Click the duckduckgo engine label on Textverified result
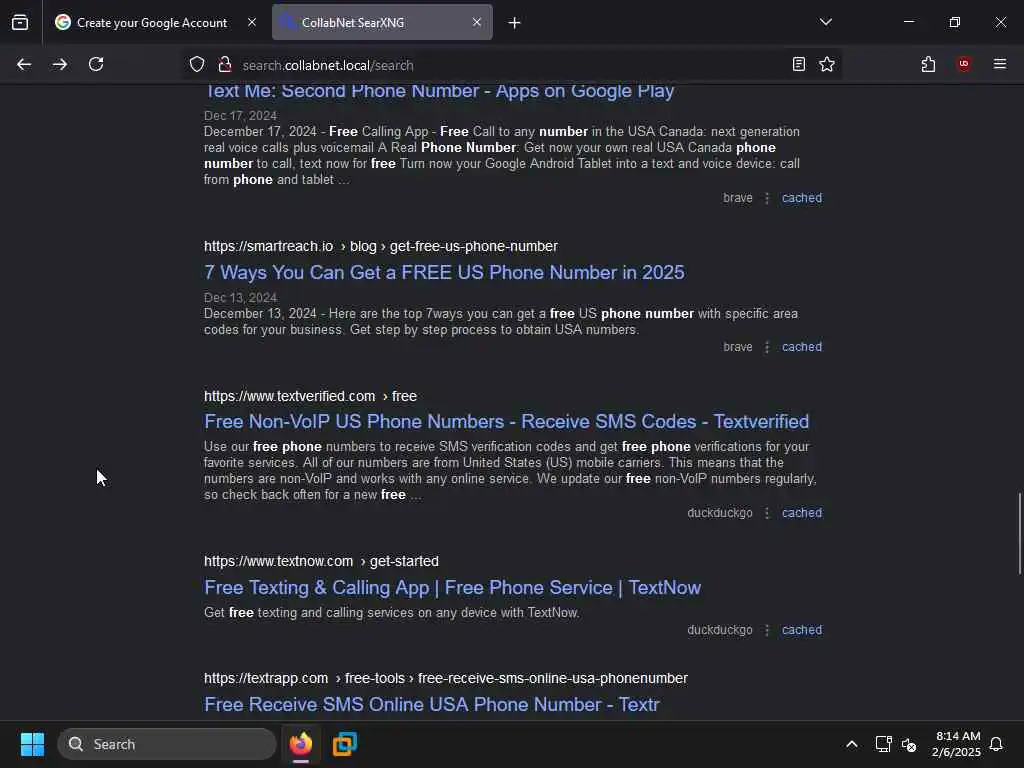The height and width of the screenshot is (768, 1024). click(720, 513)
